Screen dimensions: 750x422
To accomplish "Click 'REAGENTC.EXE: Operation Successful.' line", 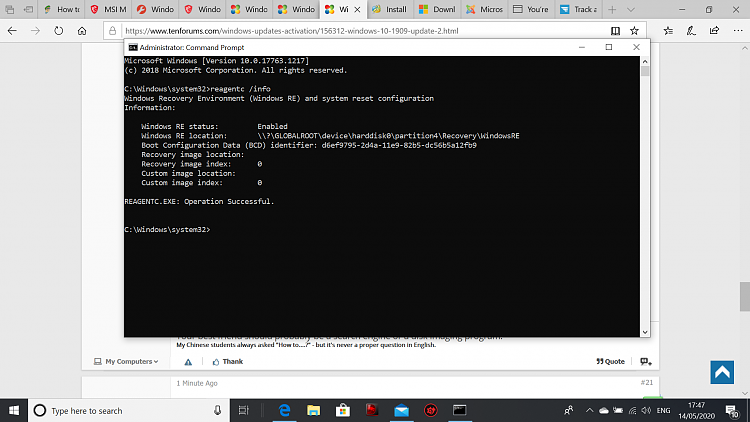I will point(199,201).
